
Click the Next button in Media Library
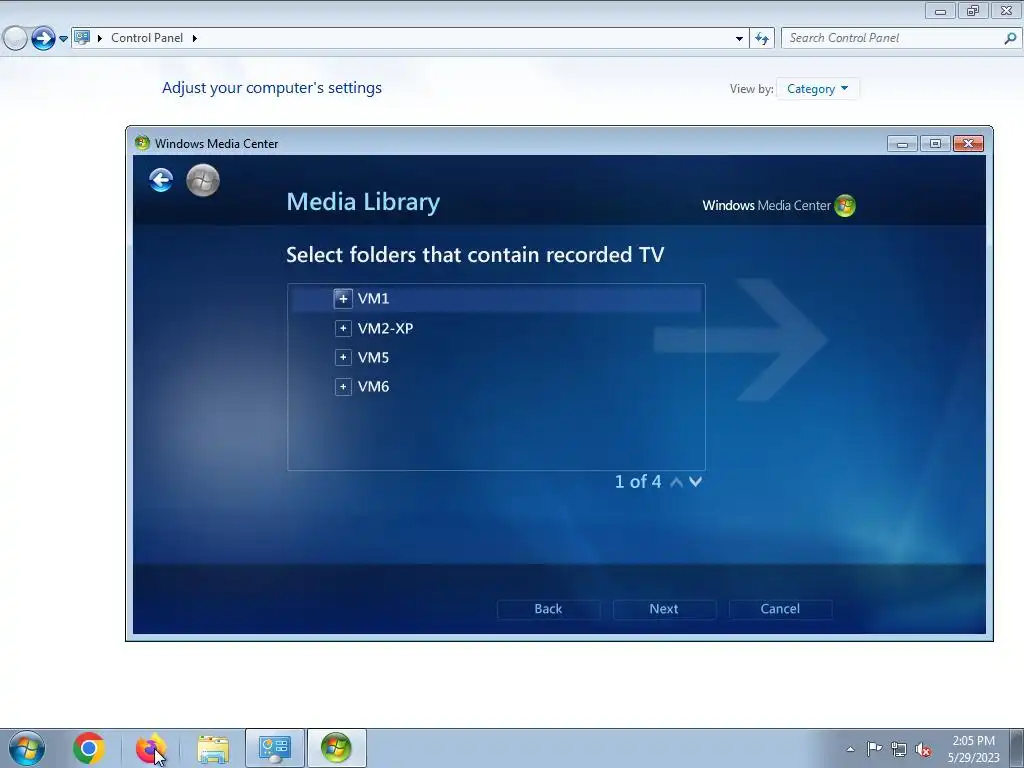point(664,609)
